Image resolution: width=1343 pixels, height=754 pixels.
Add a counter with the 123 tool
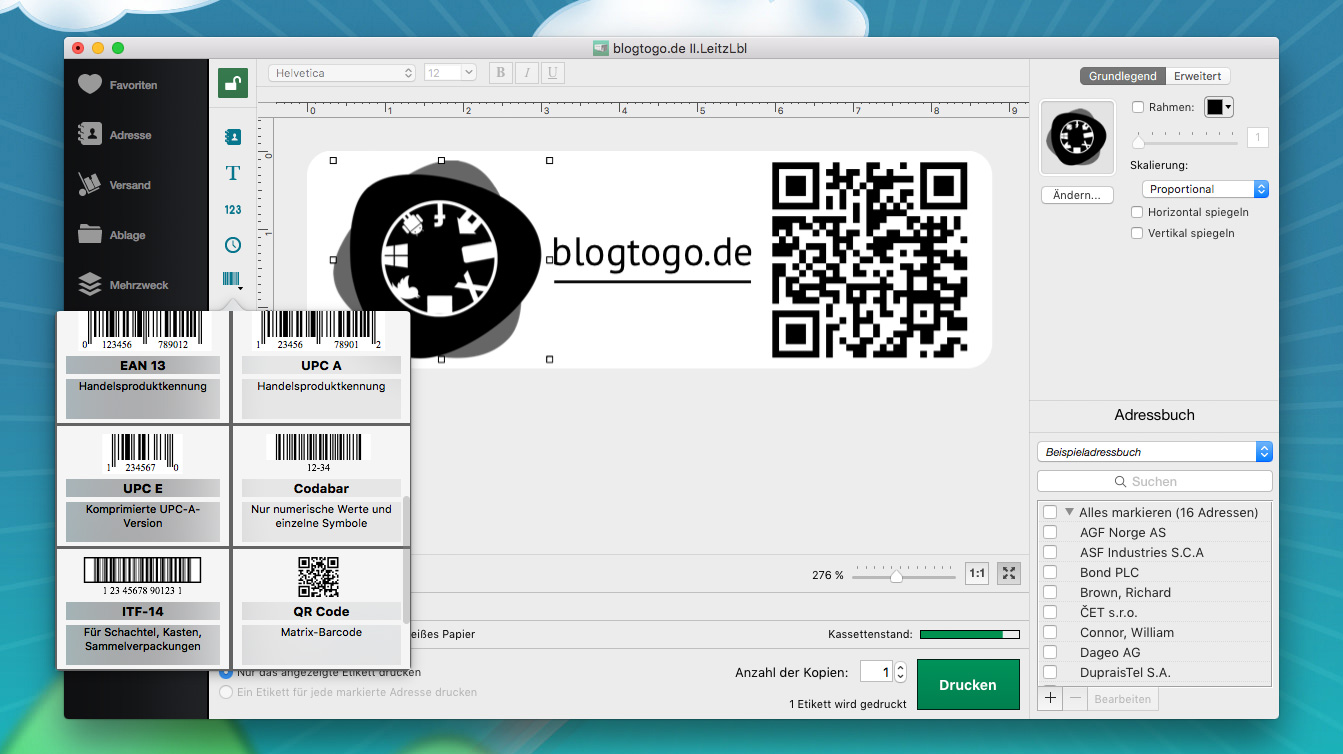233,210
